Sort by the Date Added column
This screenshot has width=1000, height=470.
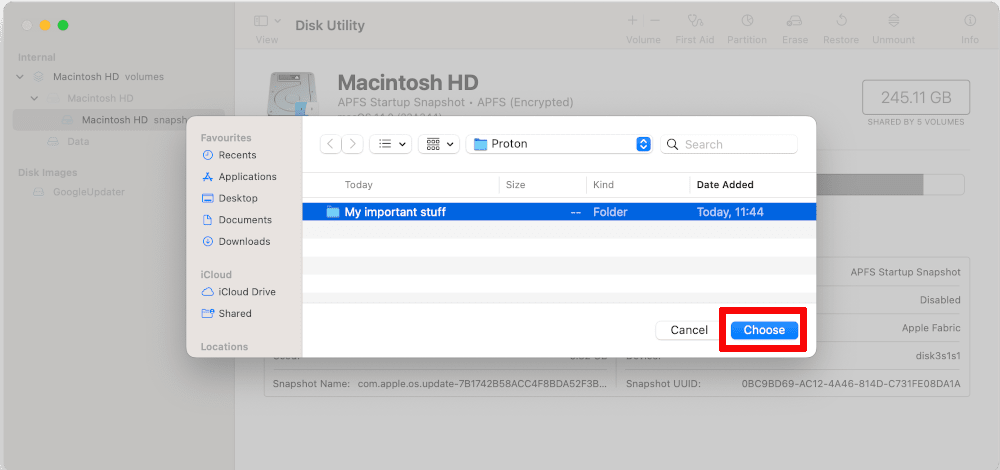point(725,185)
